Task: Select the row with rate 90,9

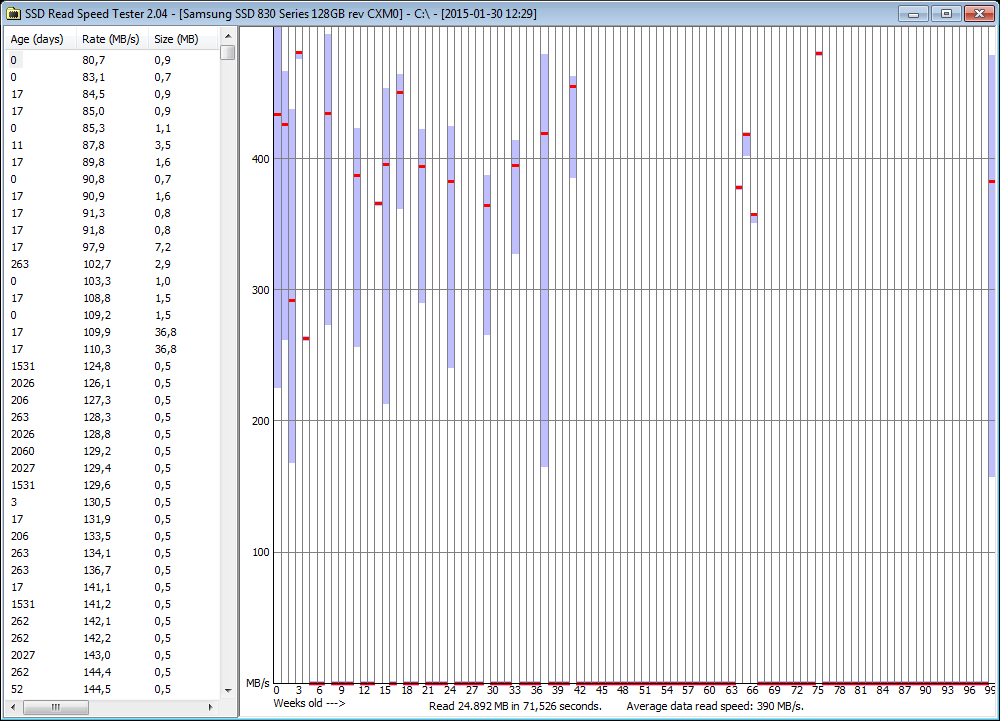Action: point(112,196)
